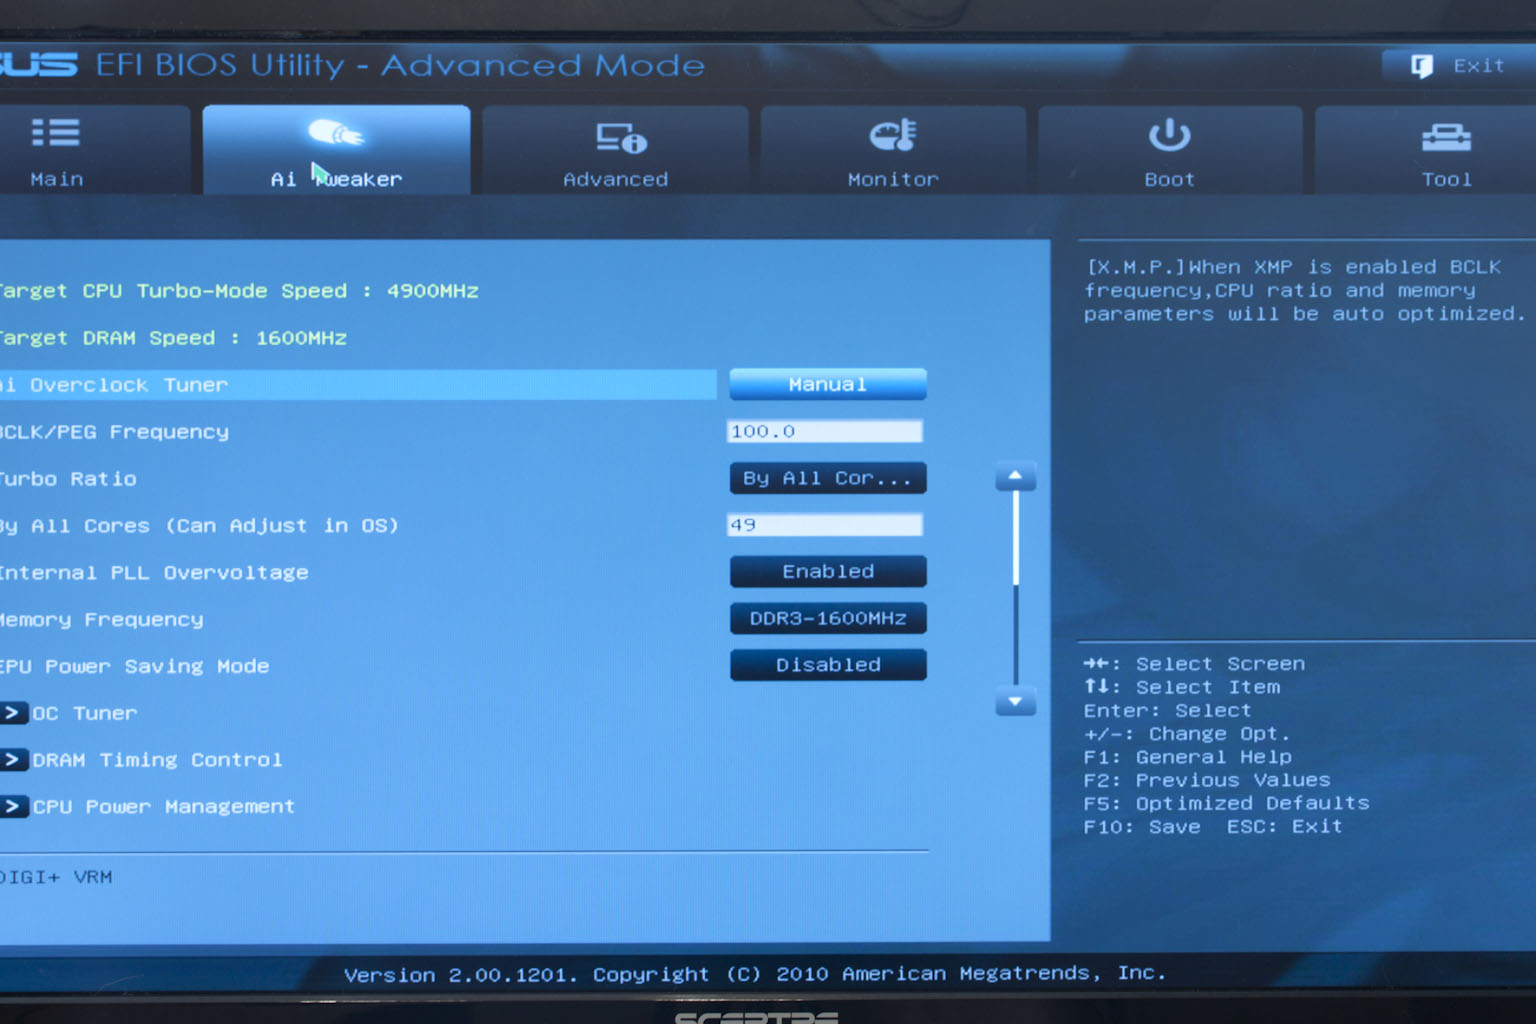
Task: Click Target DRAM Speed 1600MHz text
Action: [x=173, y=338]
